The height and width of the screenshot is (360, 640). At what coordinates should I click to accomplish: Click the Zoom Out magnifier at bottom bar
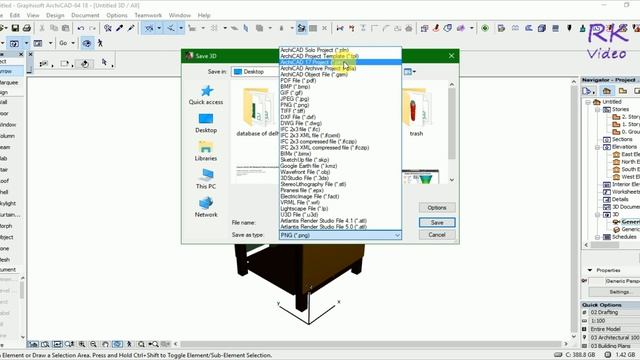pos(93,344)
